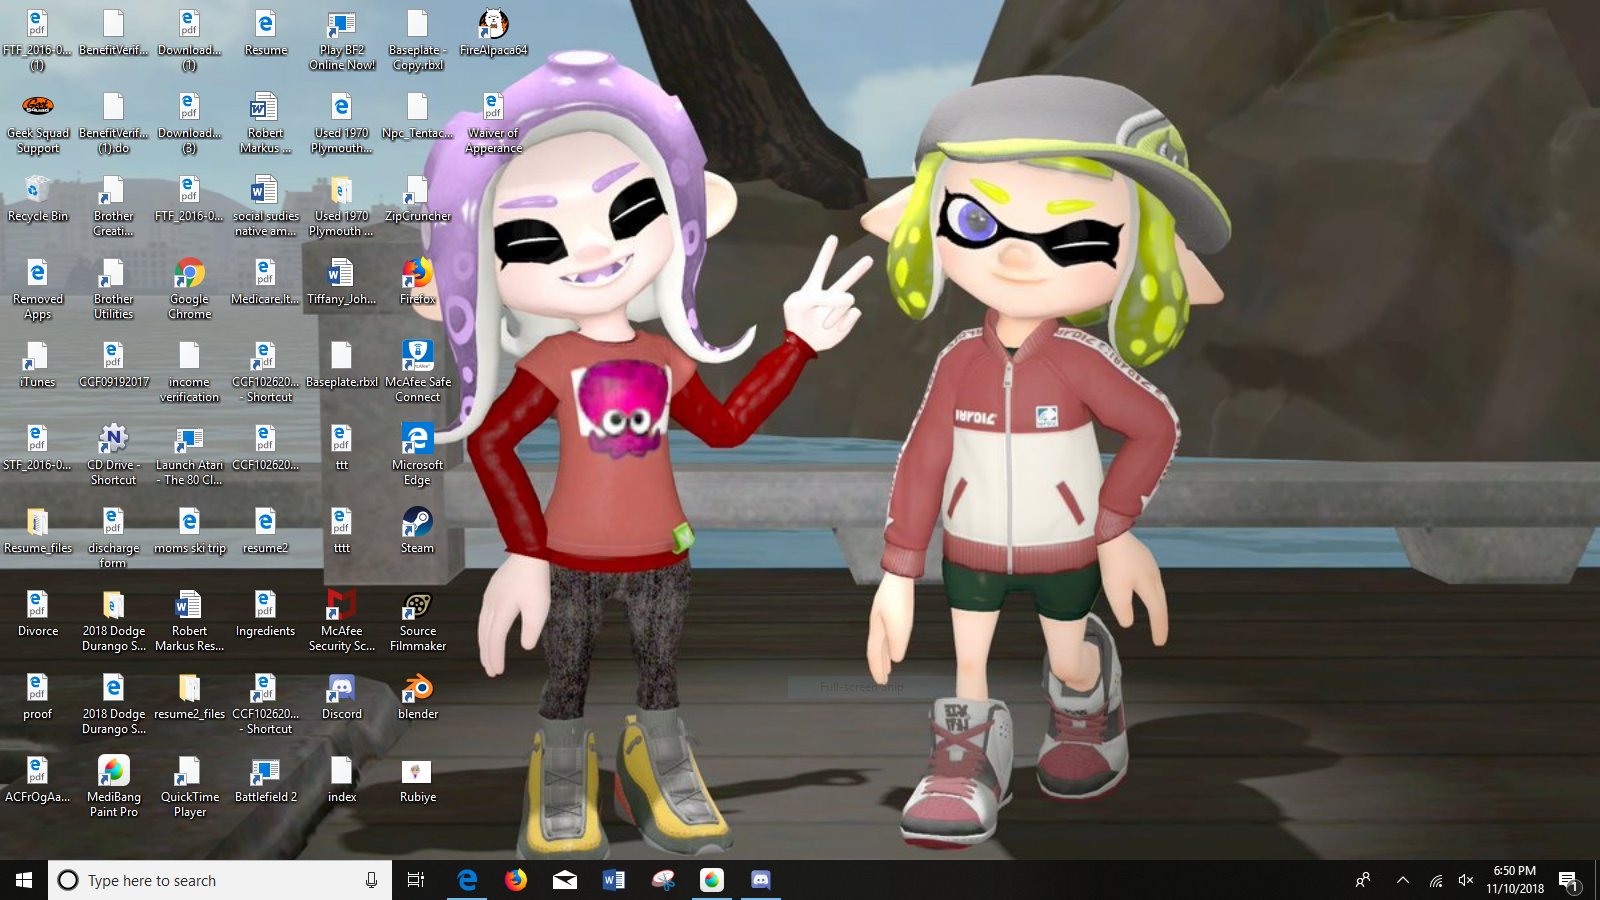Open the Ingredients pdf file
The width and height of the screenshot is (1600, 900).
point(265,613)
